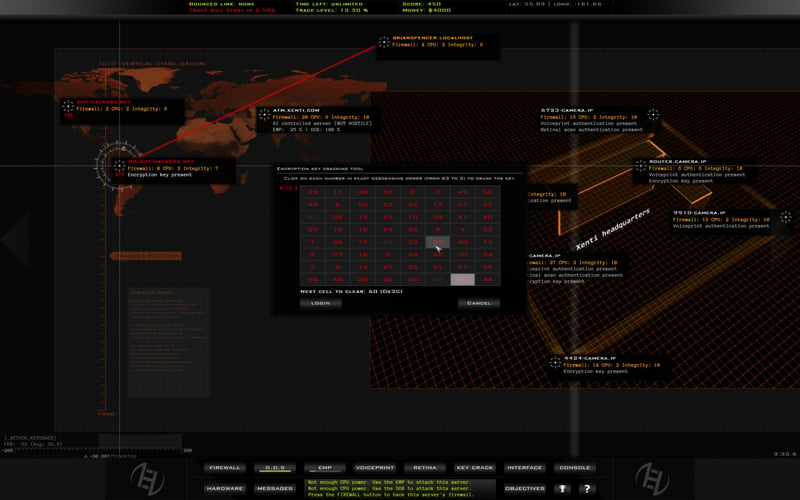Click the 6723-camera.ip target crosshair icon
The height and width of the screenshot is (500, 800).
click(x=653, y=114)
